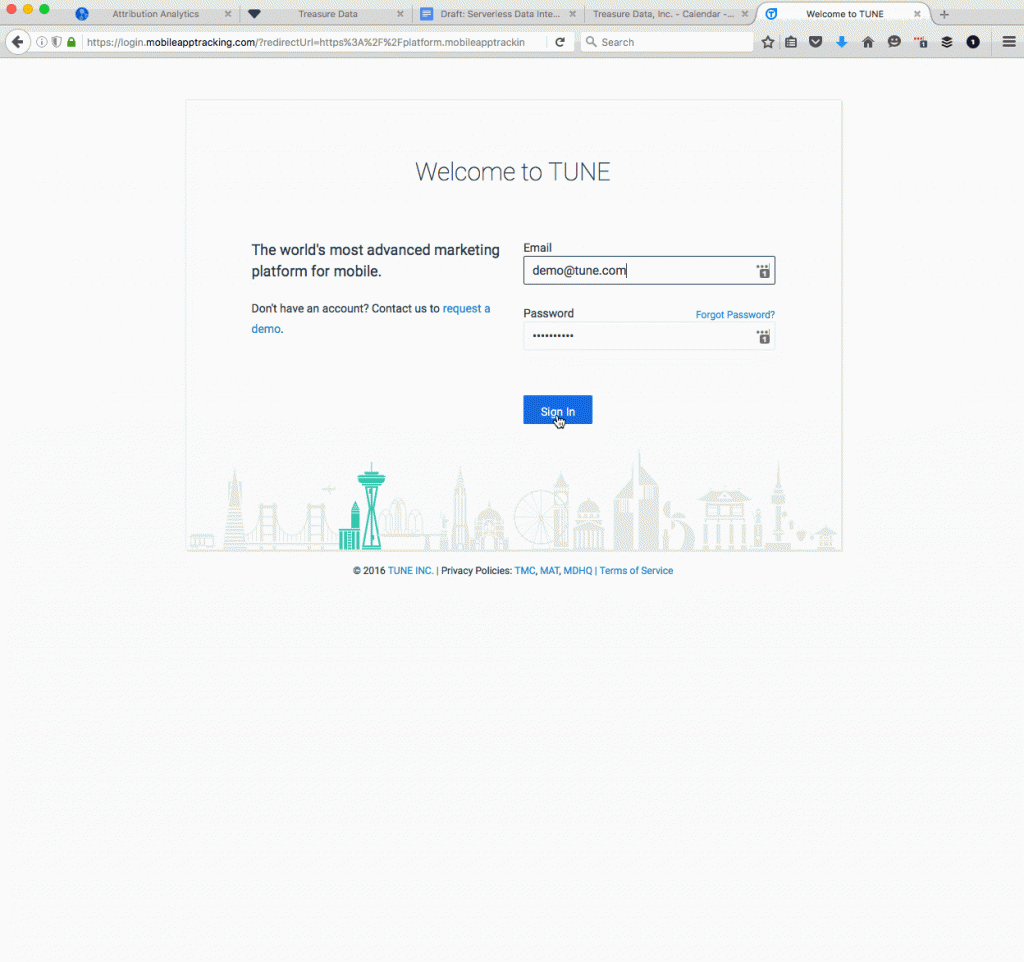The width and height of the screenshot is (1024, 962).
Task: Open the bookmarks list clipboard icon
Action: click(x=791, y=42)
